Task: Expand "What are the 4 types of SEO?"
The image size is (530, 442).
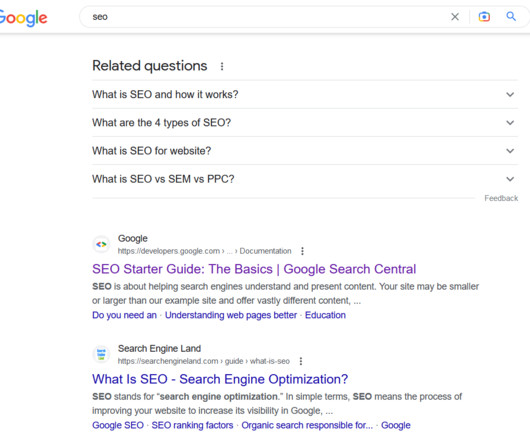Action: (x=305, y=123)
